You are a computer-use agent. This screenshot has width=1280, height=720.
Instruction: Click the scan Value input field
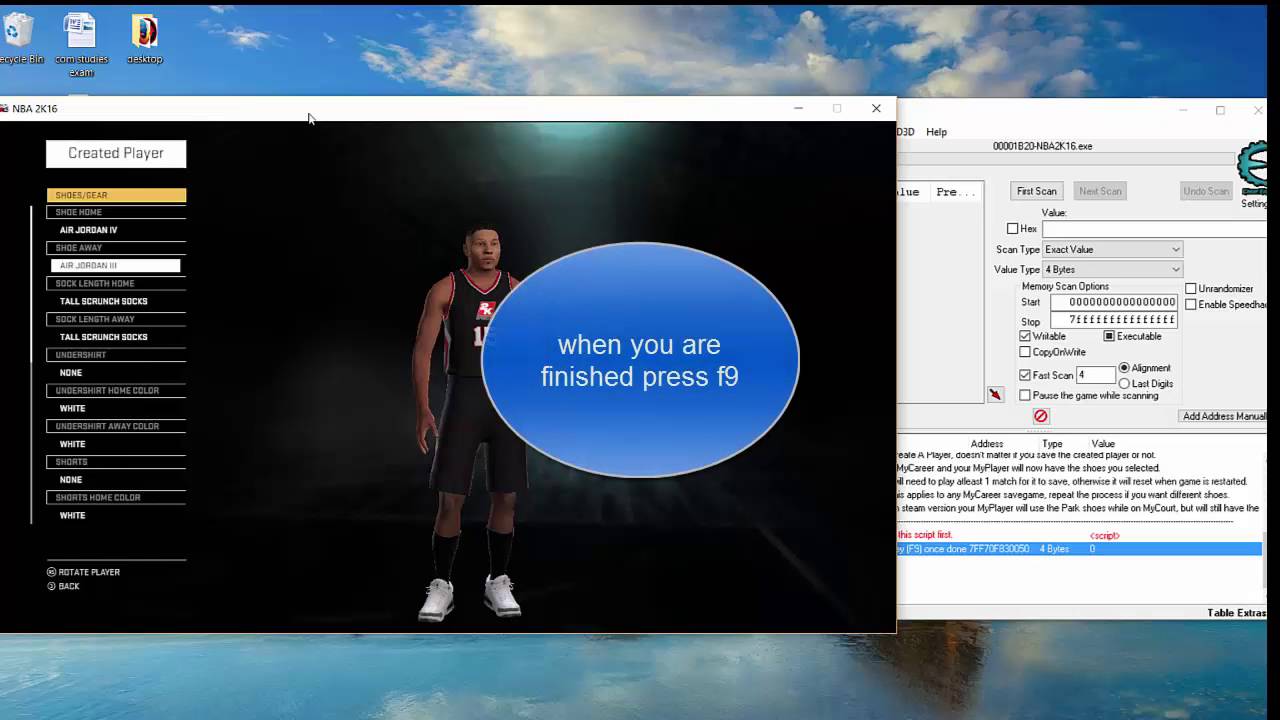point(1155,229)
